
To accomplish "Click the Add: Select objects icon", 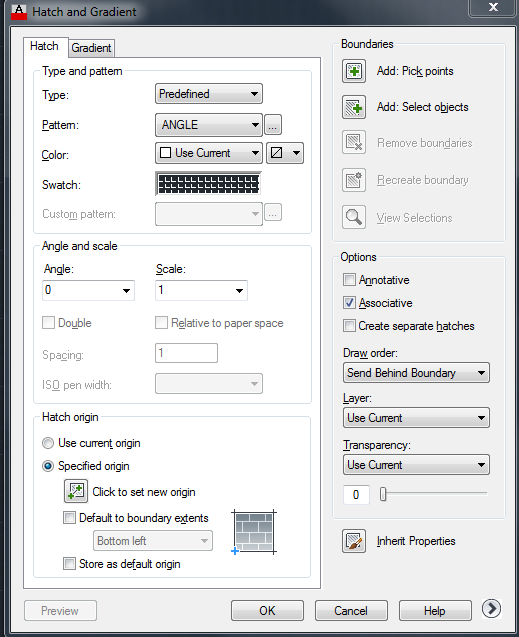I will pos(354,107).
